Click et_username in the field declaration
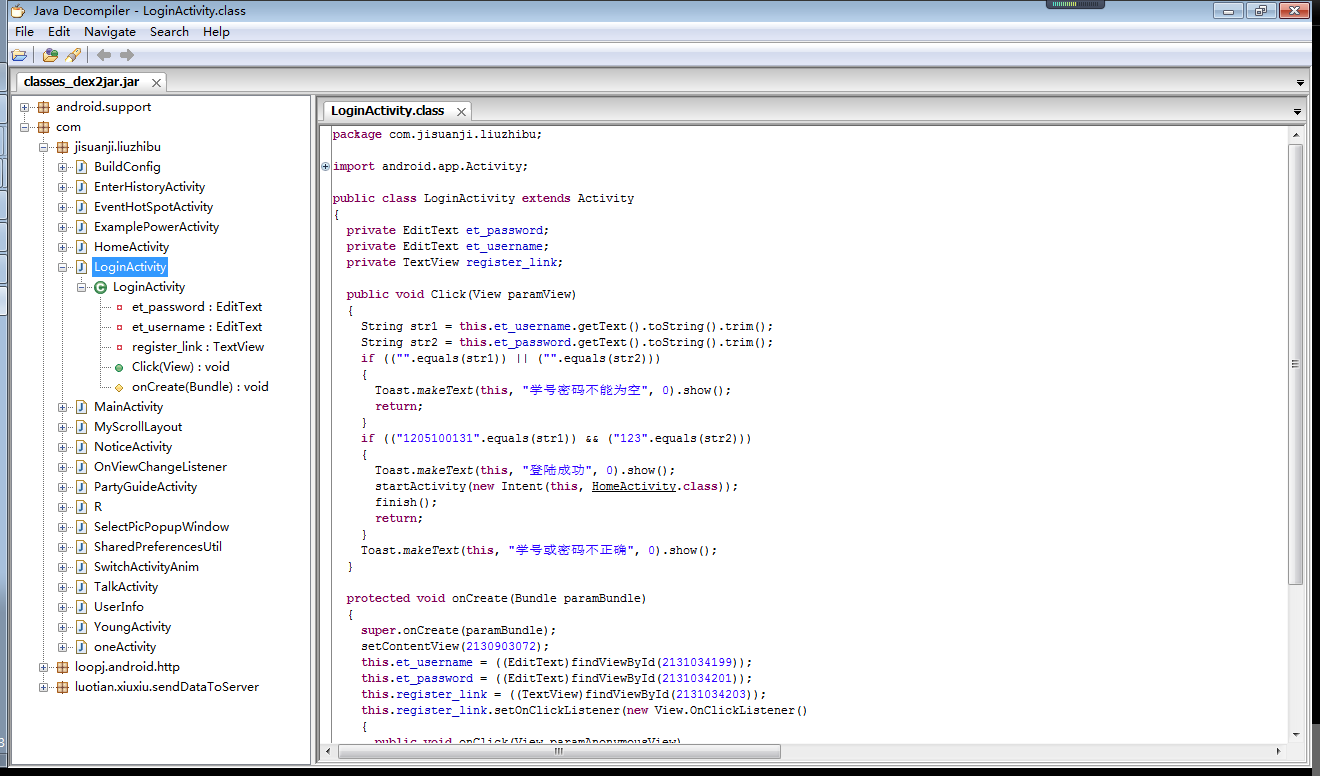1320x776 pixels. point(504,246)
